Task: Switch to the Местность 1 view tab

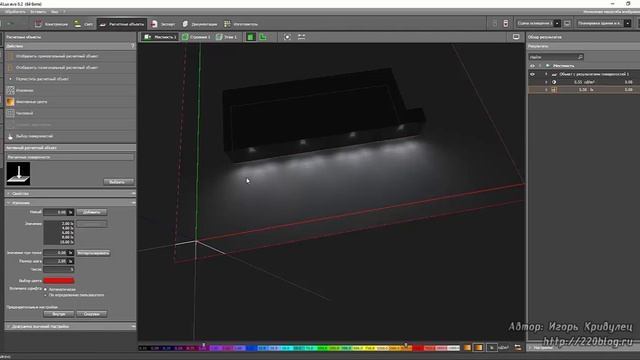Action: pyautogui.click(x=160, y=37)
